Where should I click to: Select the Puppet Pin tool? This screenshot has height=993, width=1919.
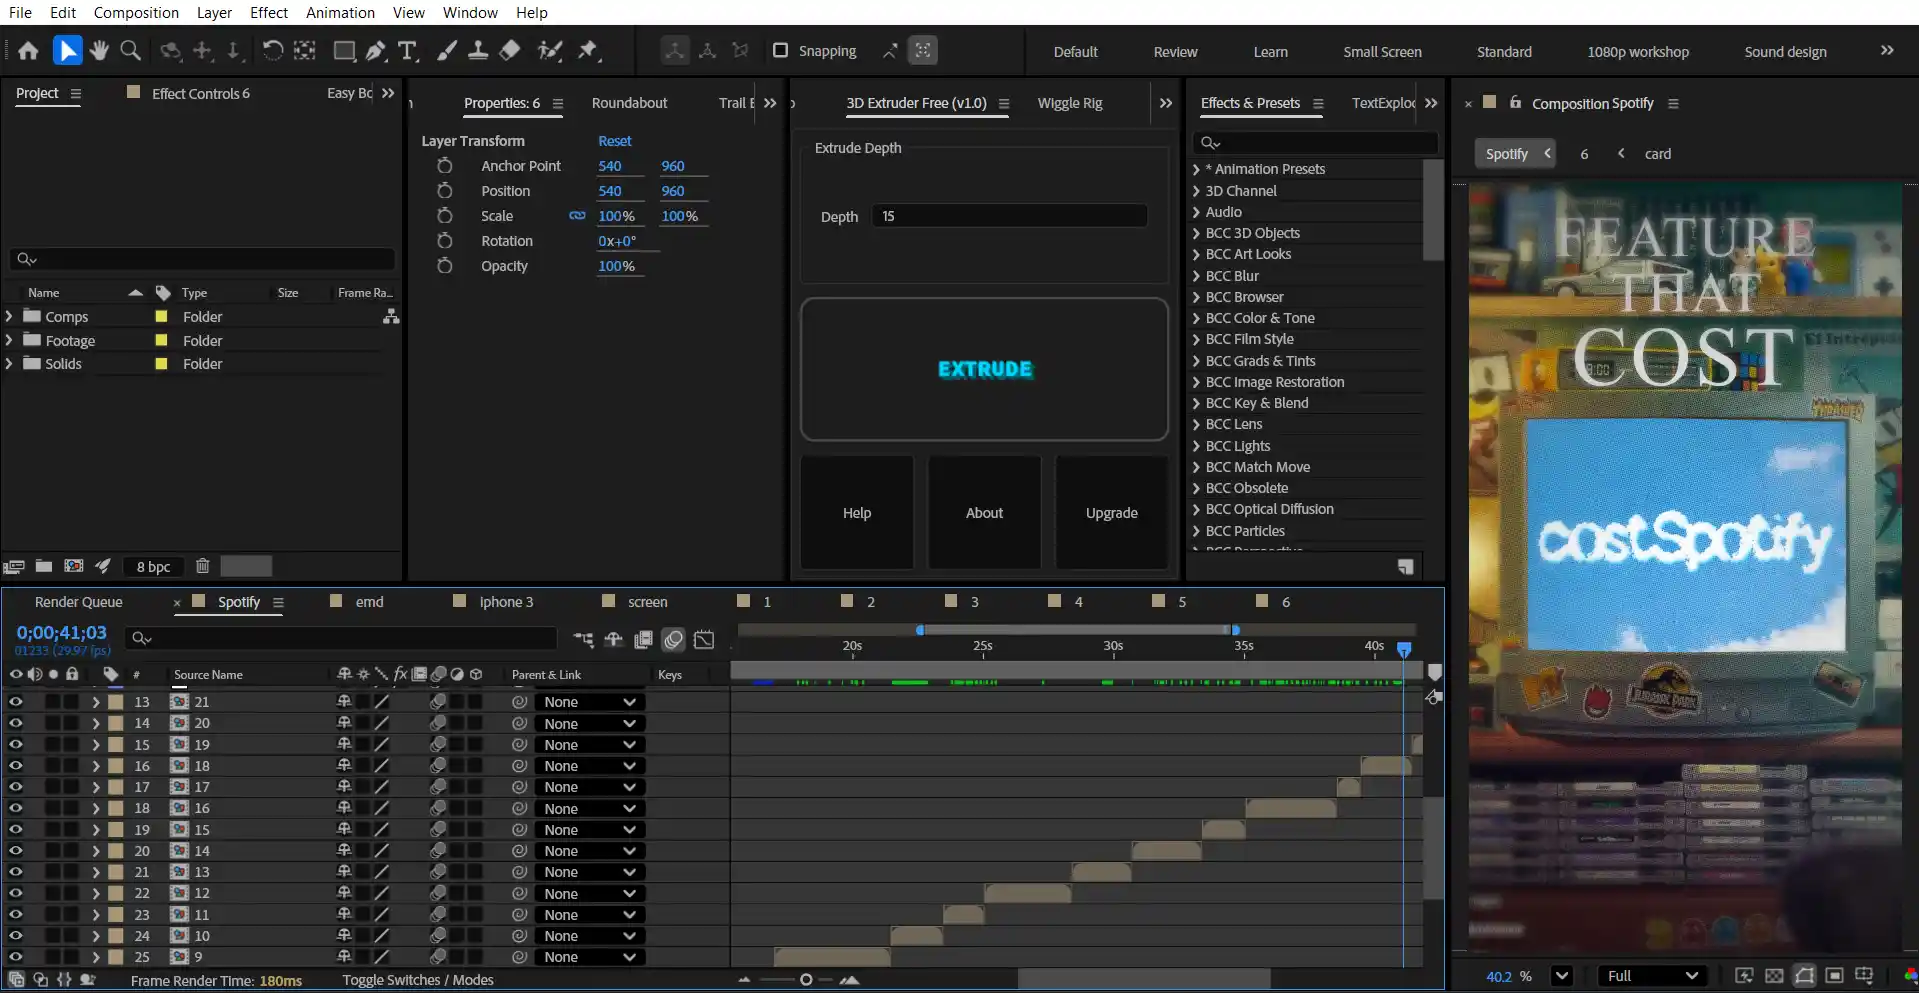click(588, 51)
